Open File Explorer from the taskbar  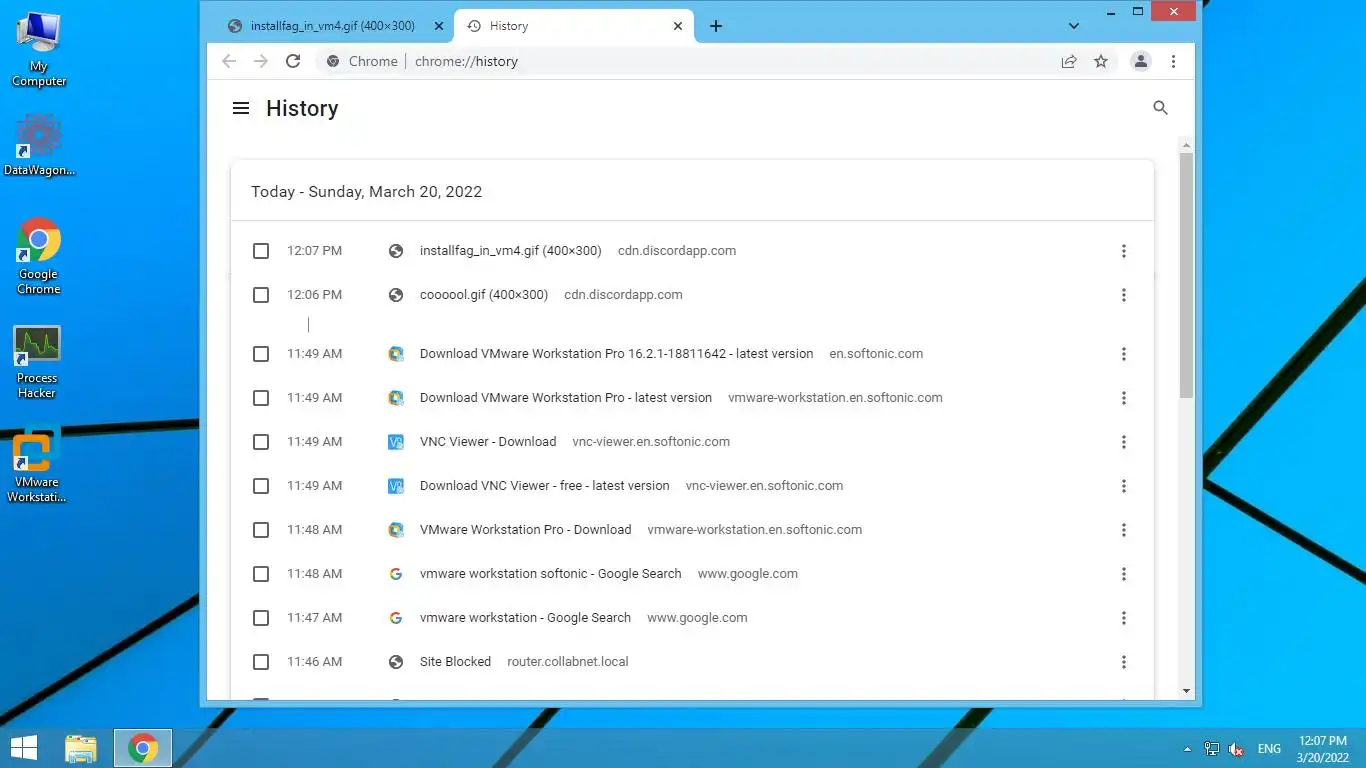(x=81, y=748)
